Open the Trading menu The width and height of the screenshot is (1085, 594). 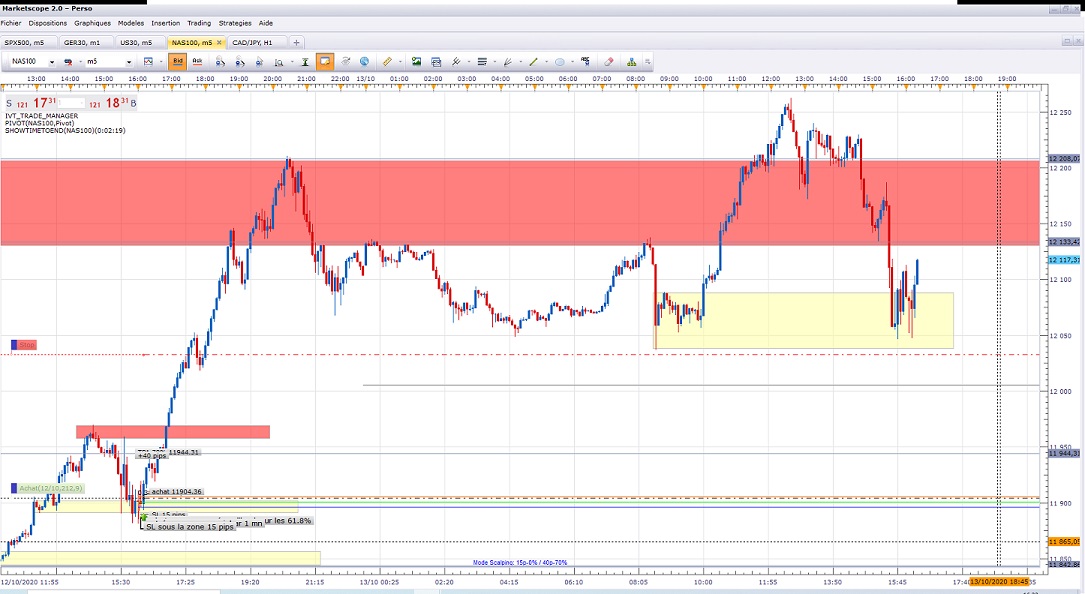pos(199,23)
